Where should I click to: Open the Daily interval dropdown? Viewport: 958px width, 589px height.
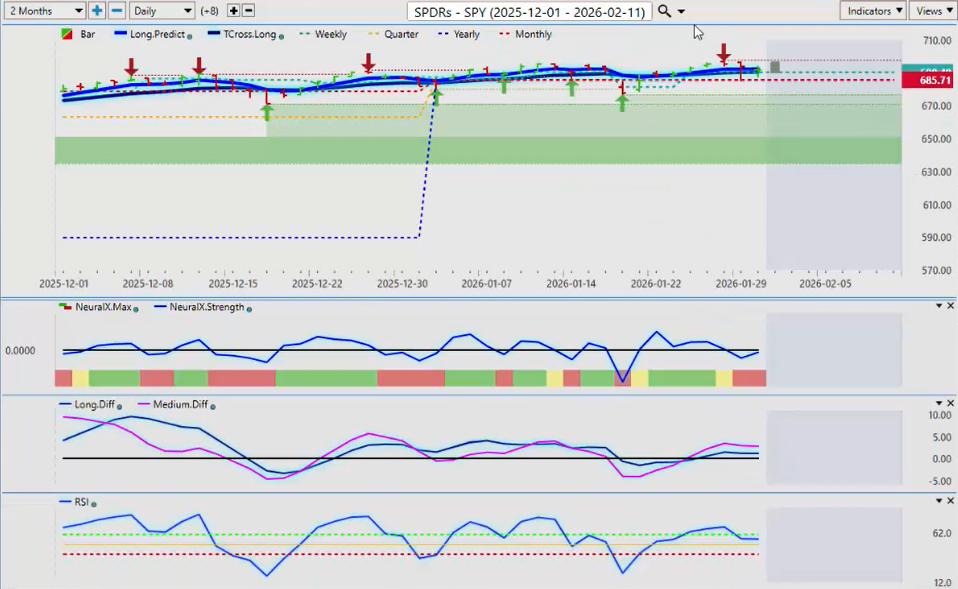pos(161,10)
